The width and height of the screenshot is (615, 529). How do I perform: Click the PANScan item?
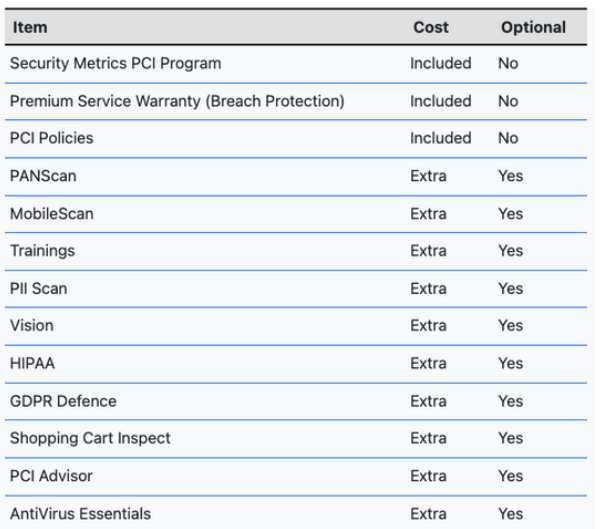[x=43, y=176]
